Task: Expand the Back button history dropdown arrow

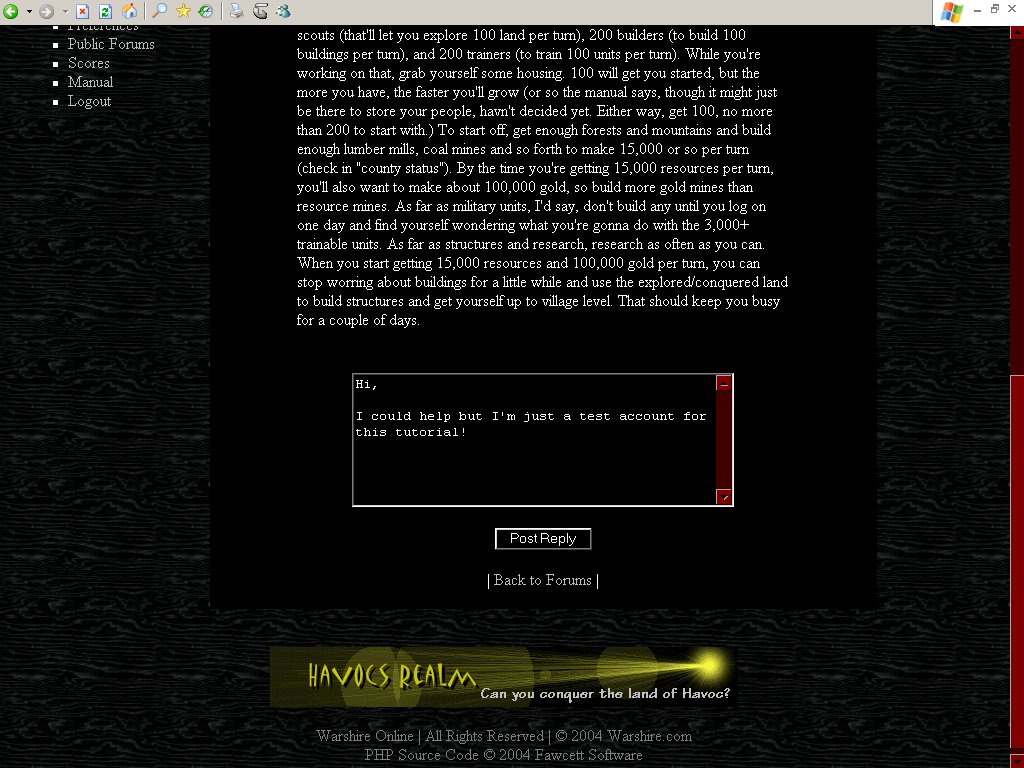Action: (29, 11)
